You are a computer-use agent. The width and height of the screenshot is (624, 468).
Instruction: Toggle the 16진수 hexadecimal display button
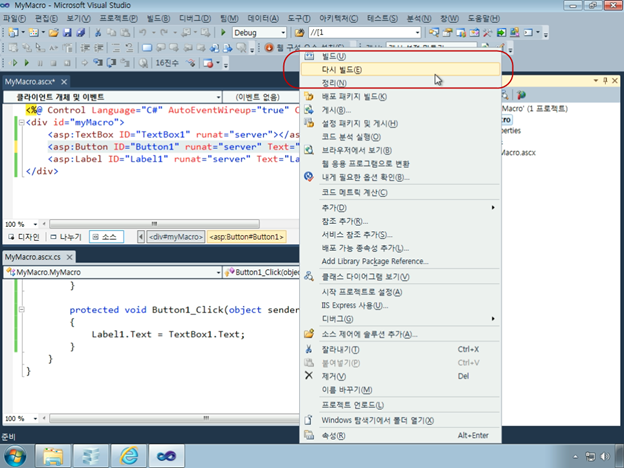coord(167,63)
